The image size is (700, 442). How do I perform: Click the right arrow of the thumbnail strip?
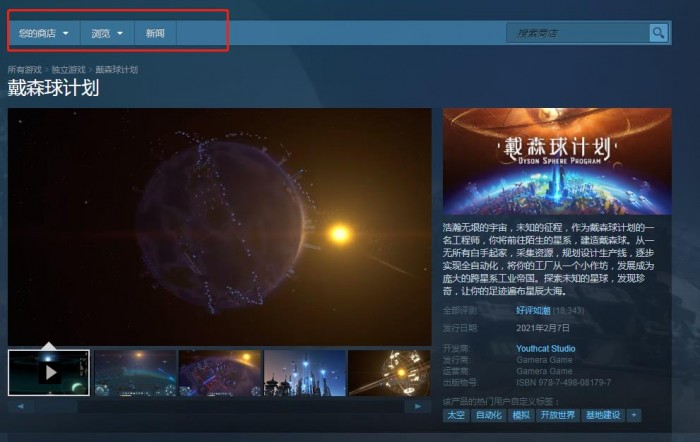[x=418, y=406]
